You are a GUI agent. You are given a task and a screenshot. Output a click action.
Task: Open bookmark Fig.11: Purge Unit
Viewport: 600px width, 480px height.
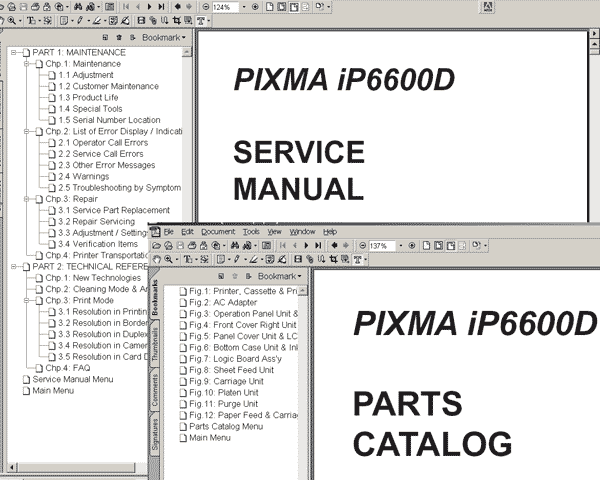tap(223, 404)
